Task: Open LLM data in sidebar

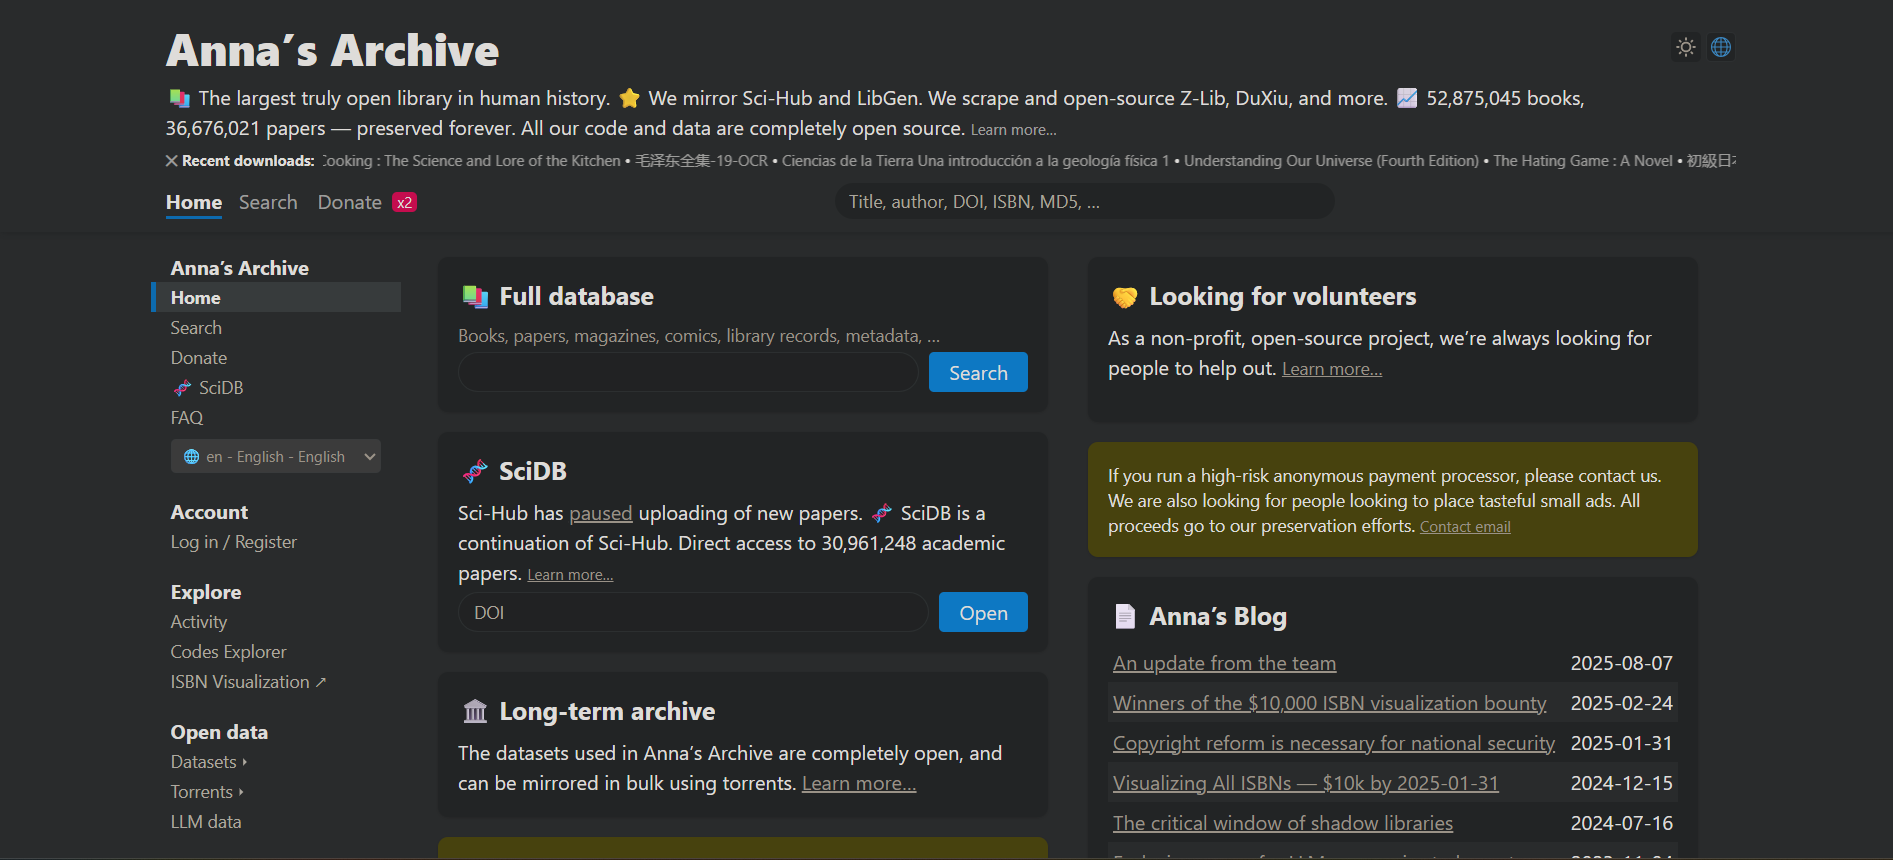Action: (206, 822)
